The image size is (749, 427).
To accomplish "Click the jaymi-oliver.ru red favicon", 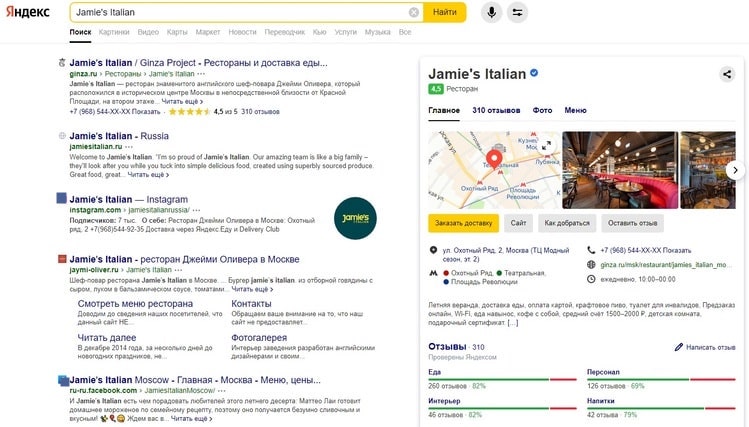I will [x=62, y=259].
